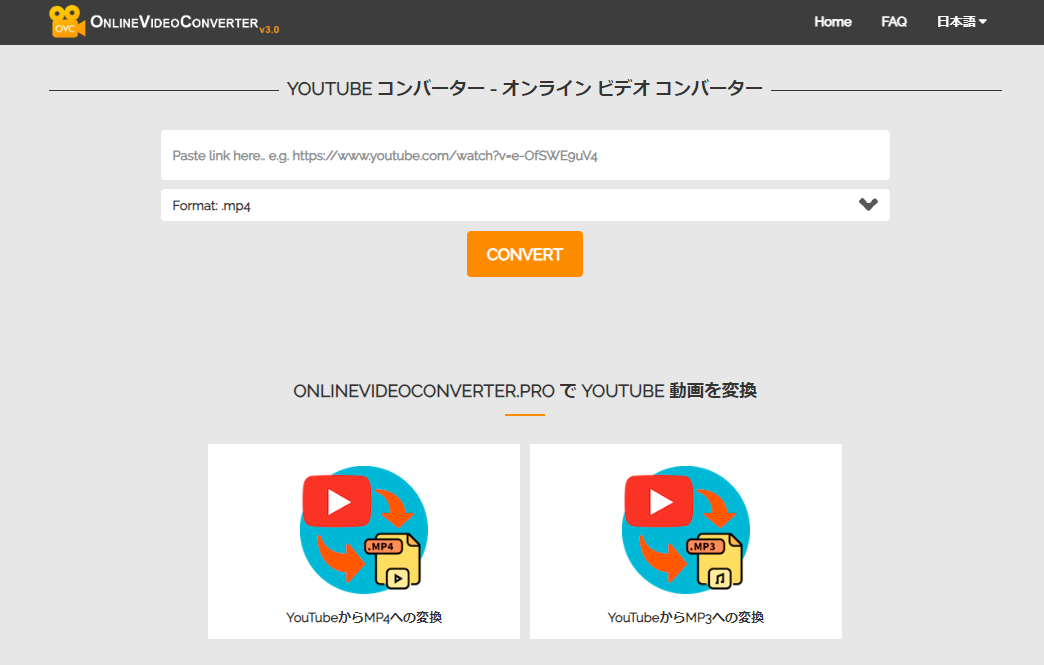Expand the 日本語 language dropdown

(961, 22)
